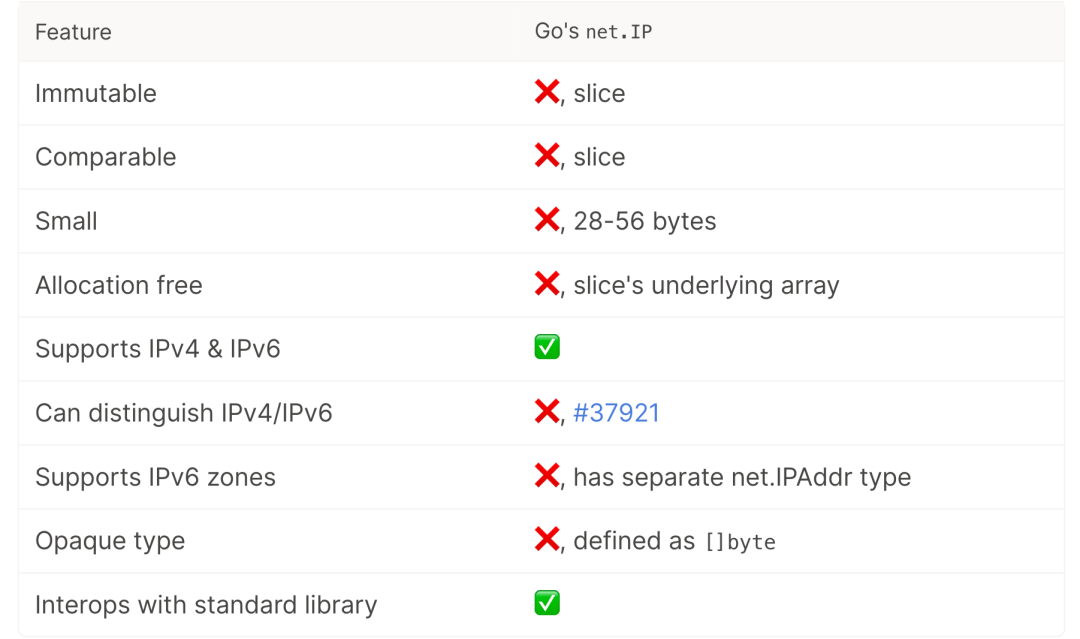Click the red X in the Immutable row

point(547,93)
